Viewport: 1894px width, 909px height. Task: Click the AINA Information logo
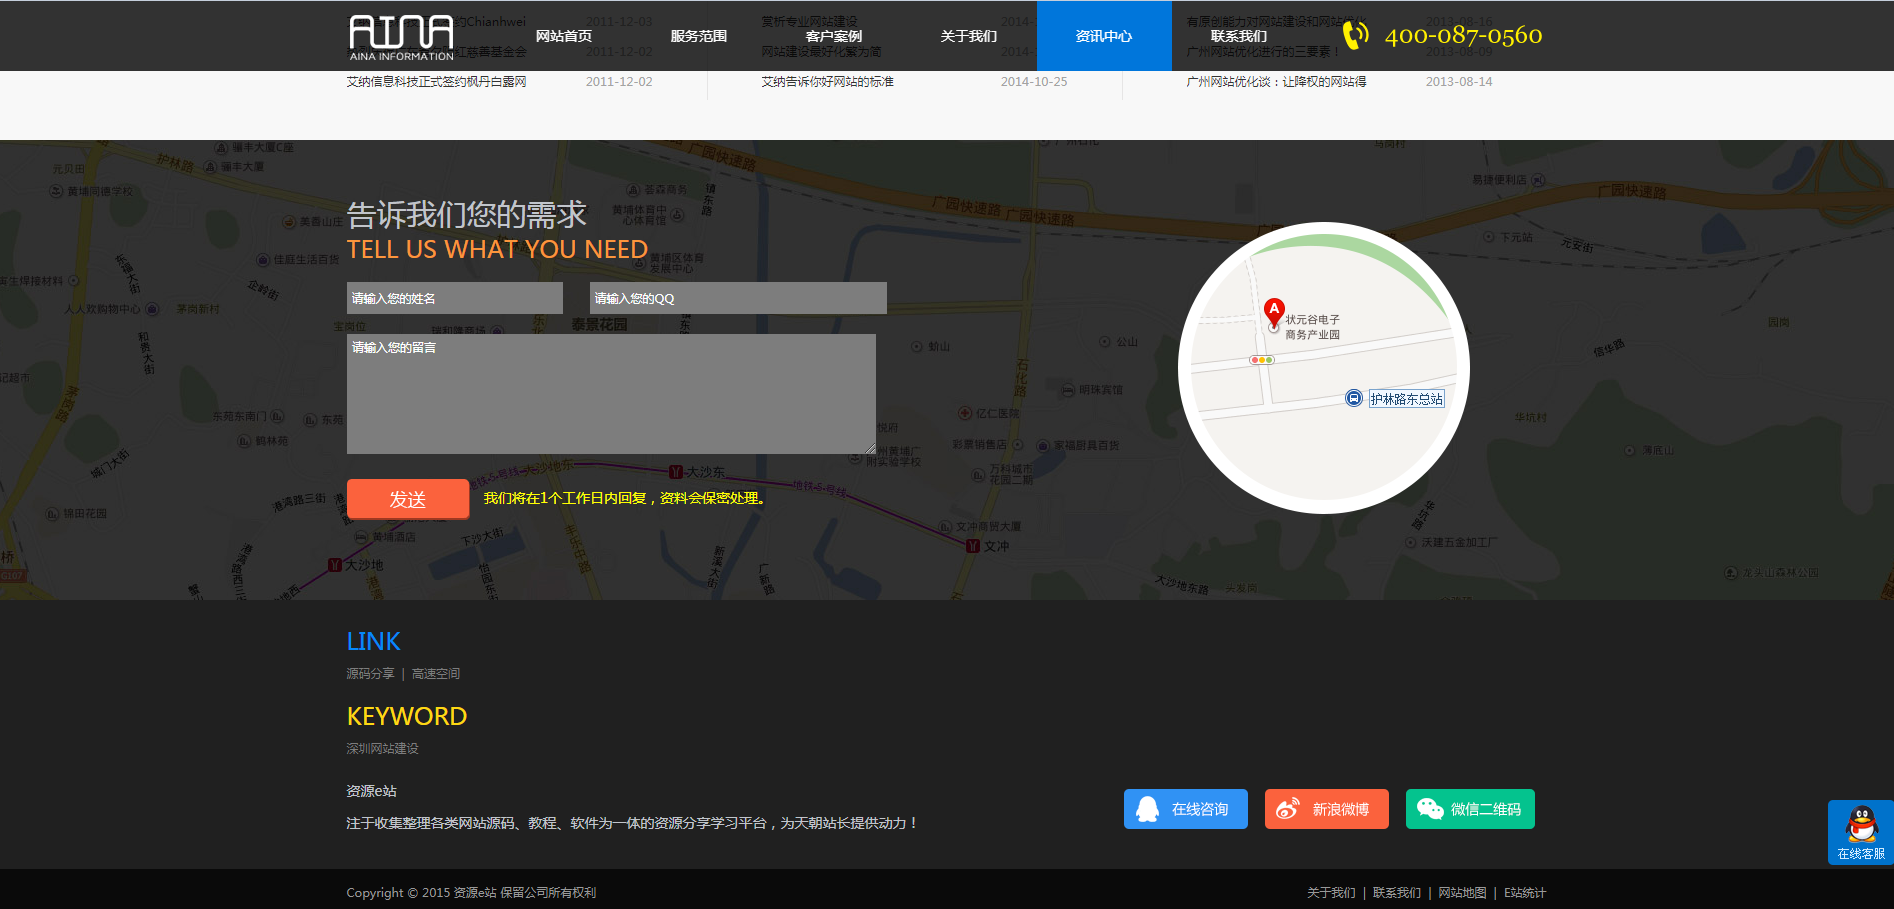pos(401,38)
